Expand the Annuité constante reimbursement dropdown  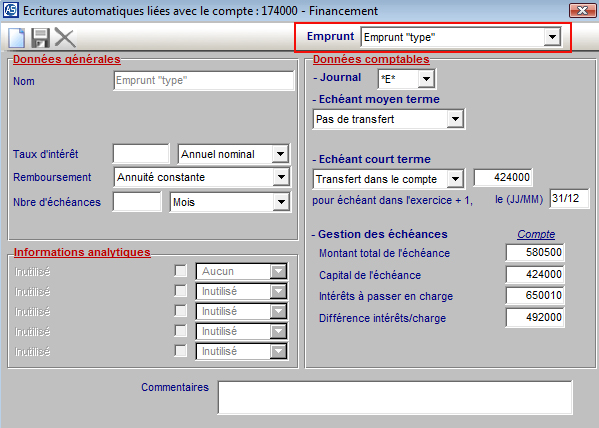[281, 177]
